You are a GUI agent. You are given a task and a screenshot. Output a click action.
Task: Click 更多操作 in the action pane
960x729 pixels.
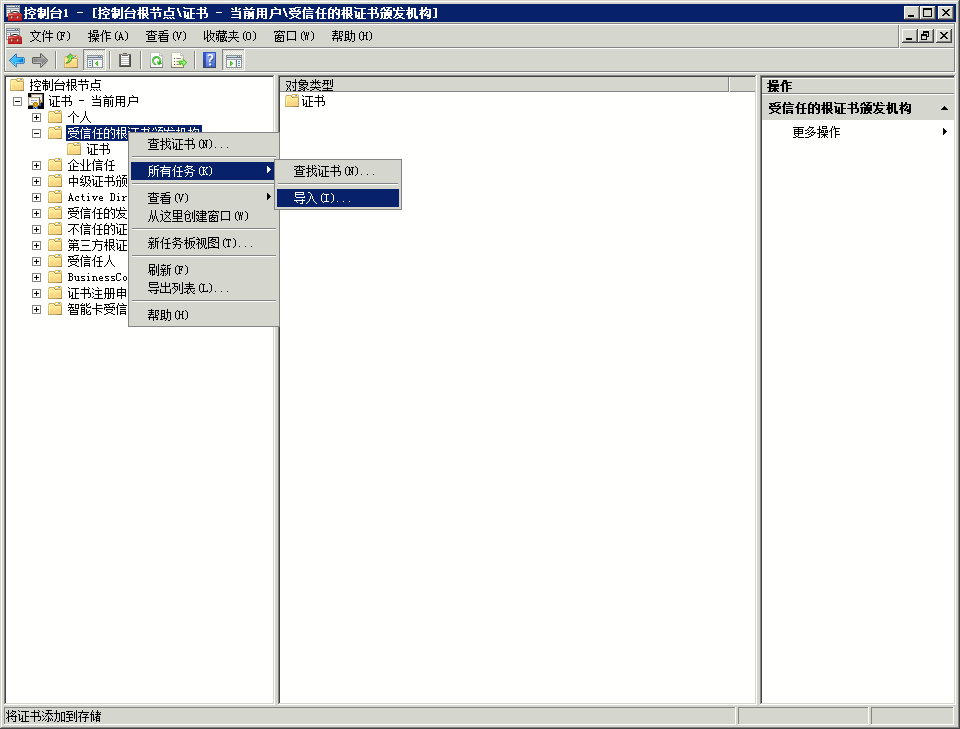coord(816,132)
